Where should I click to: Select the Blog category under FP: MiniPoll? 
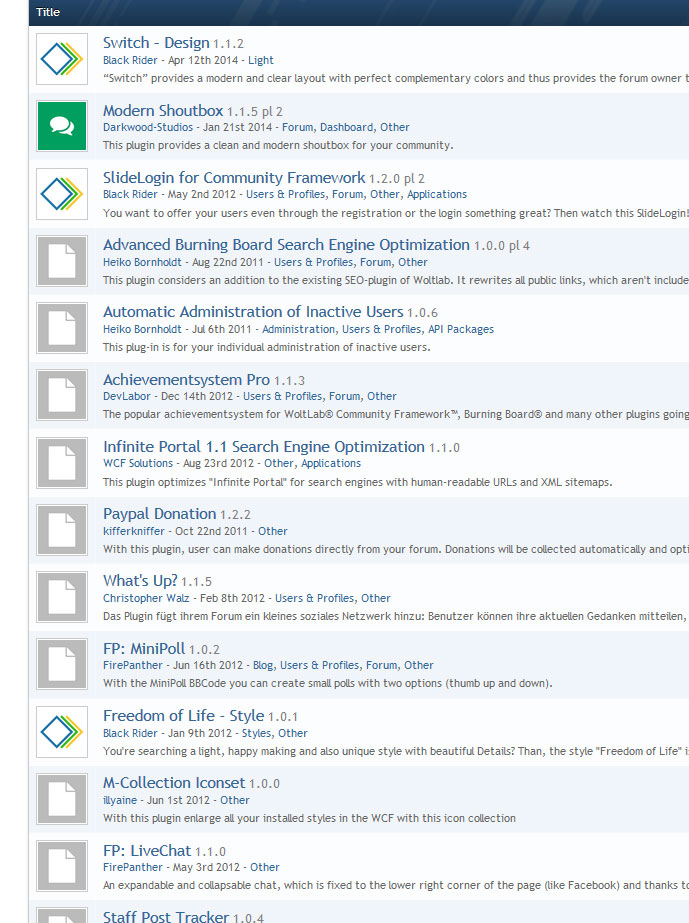point(263,665)
